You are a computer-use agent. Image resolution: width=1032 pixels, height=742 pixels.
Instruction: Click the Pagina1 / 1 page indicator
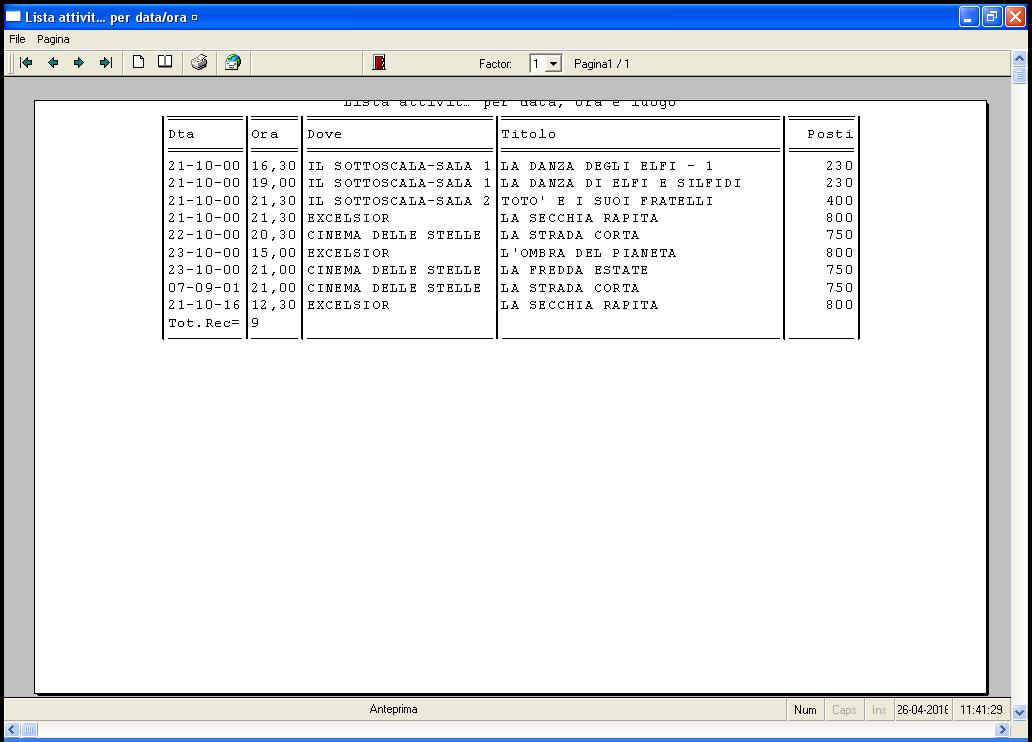click(x=602, y=64)
